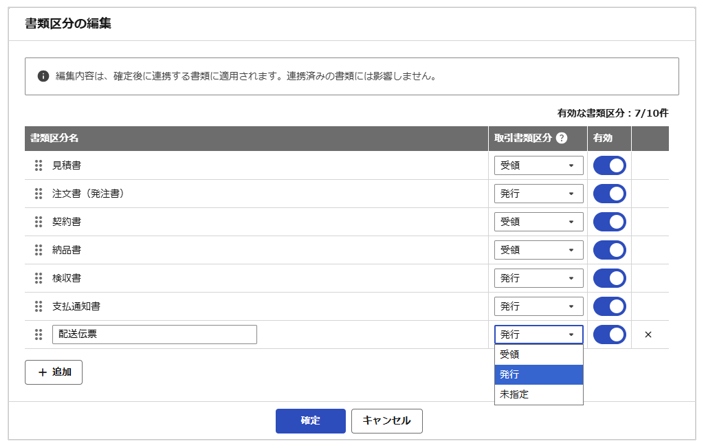
Task: Toggle 有効 switch for 配送伝票
Action: tap(609, 335)
